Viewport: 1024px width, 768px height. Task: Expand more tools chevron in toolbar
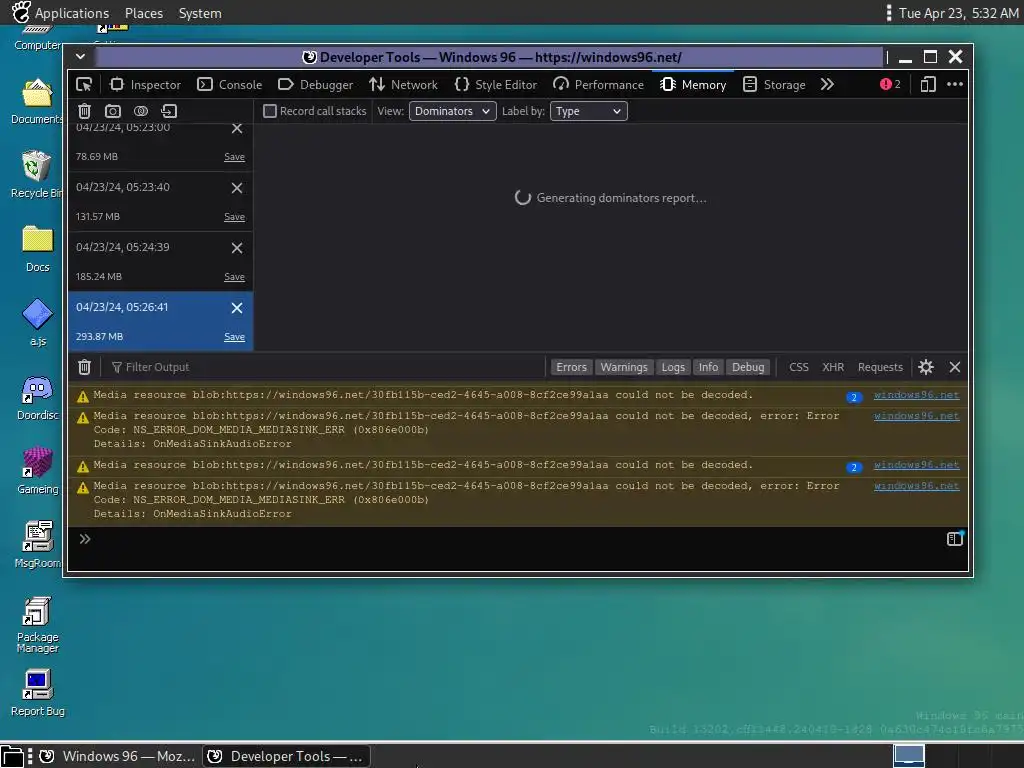(x=827, y=85)
